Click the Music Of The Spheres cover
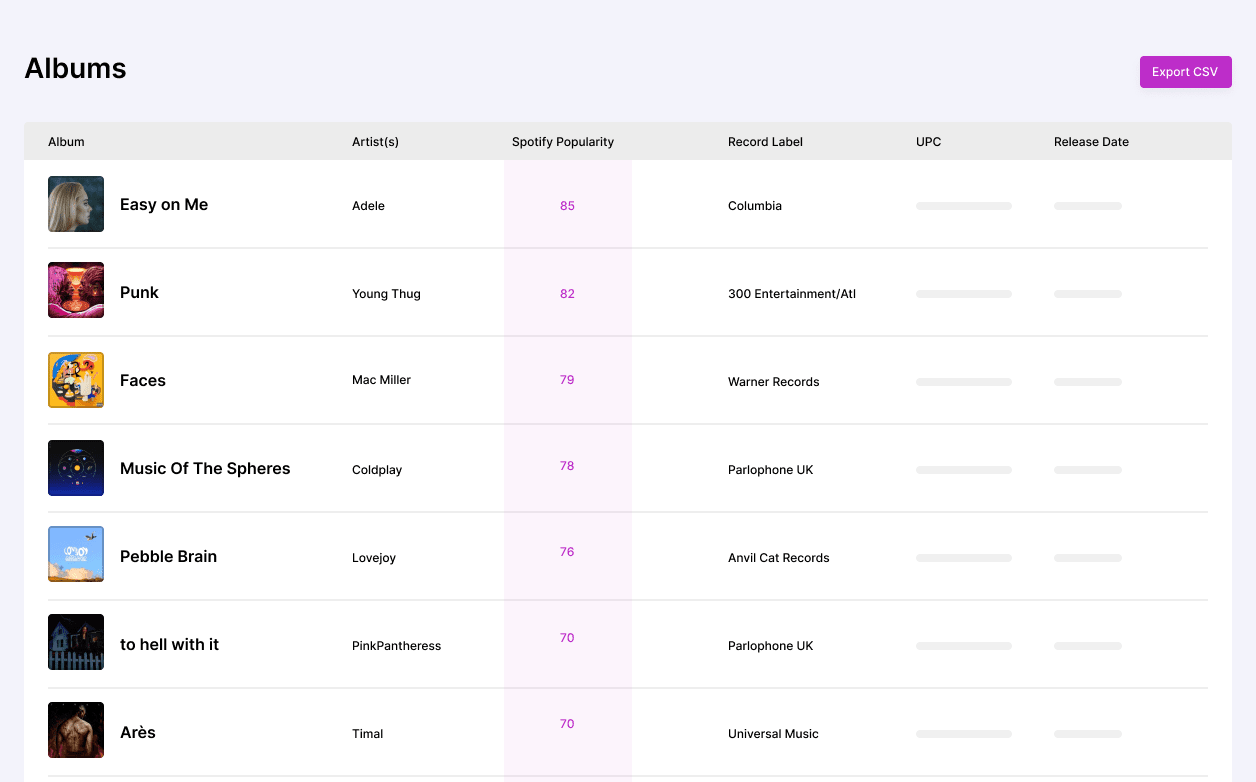 [x=76, y=468]
